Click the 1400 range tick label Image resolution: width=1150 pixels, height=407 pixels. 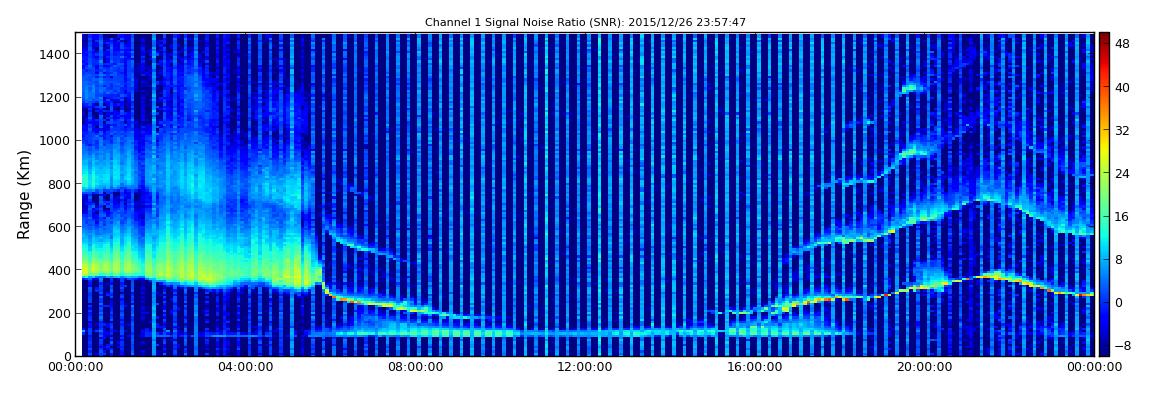pyautogui.click(x=56, y=54)
